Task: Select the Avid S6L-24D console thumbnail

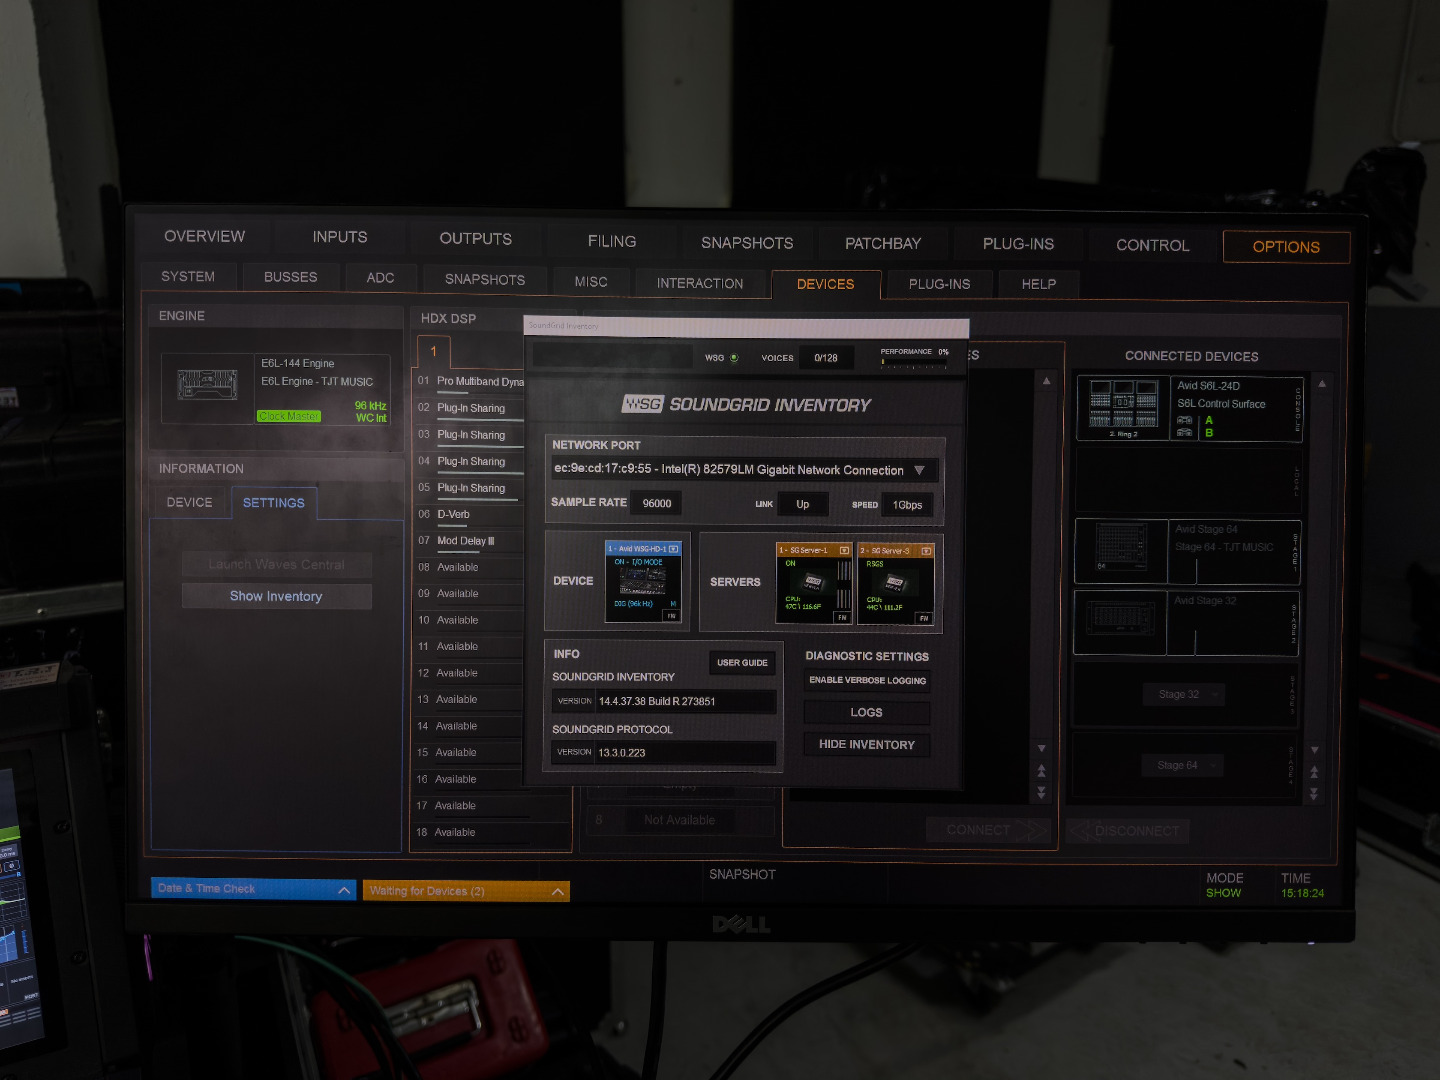Action: [x=1123, y=406]
